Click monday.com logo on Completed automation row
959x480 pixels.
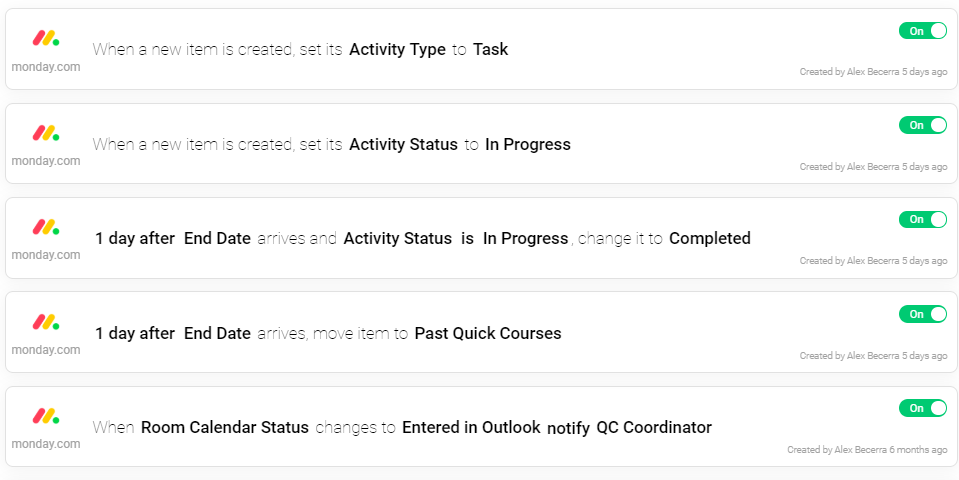point(45,227)
